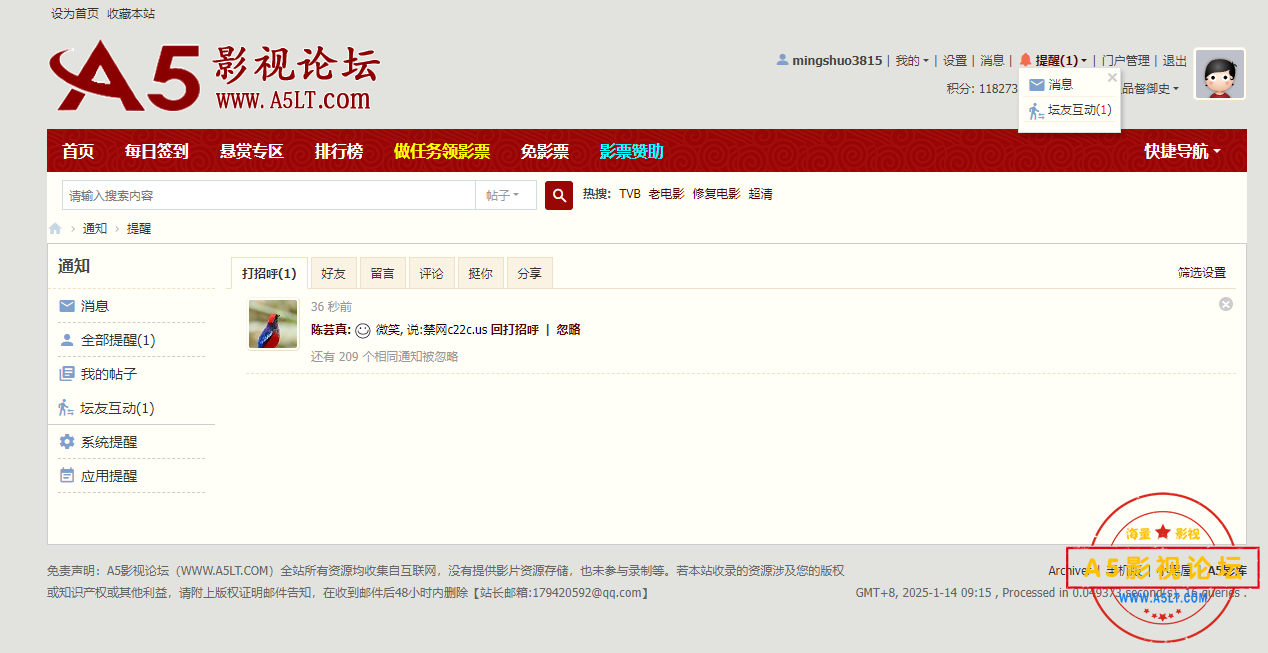
Task: Click the 坛友互动(1) entry in the reminder popup
Action: click(x=1080, y=110)
